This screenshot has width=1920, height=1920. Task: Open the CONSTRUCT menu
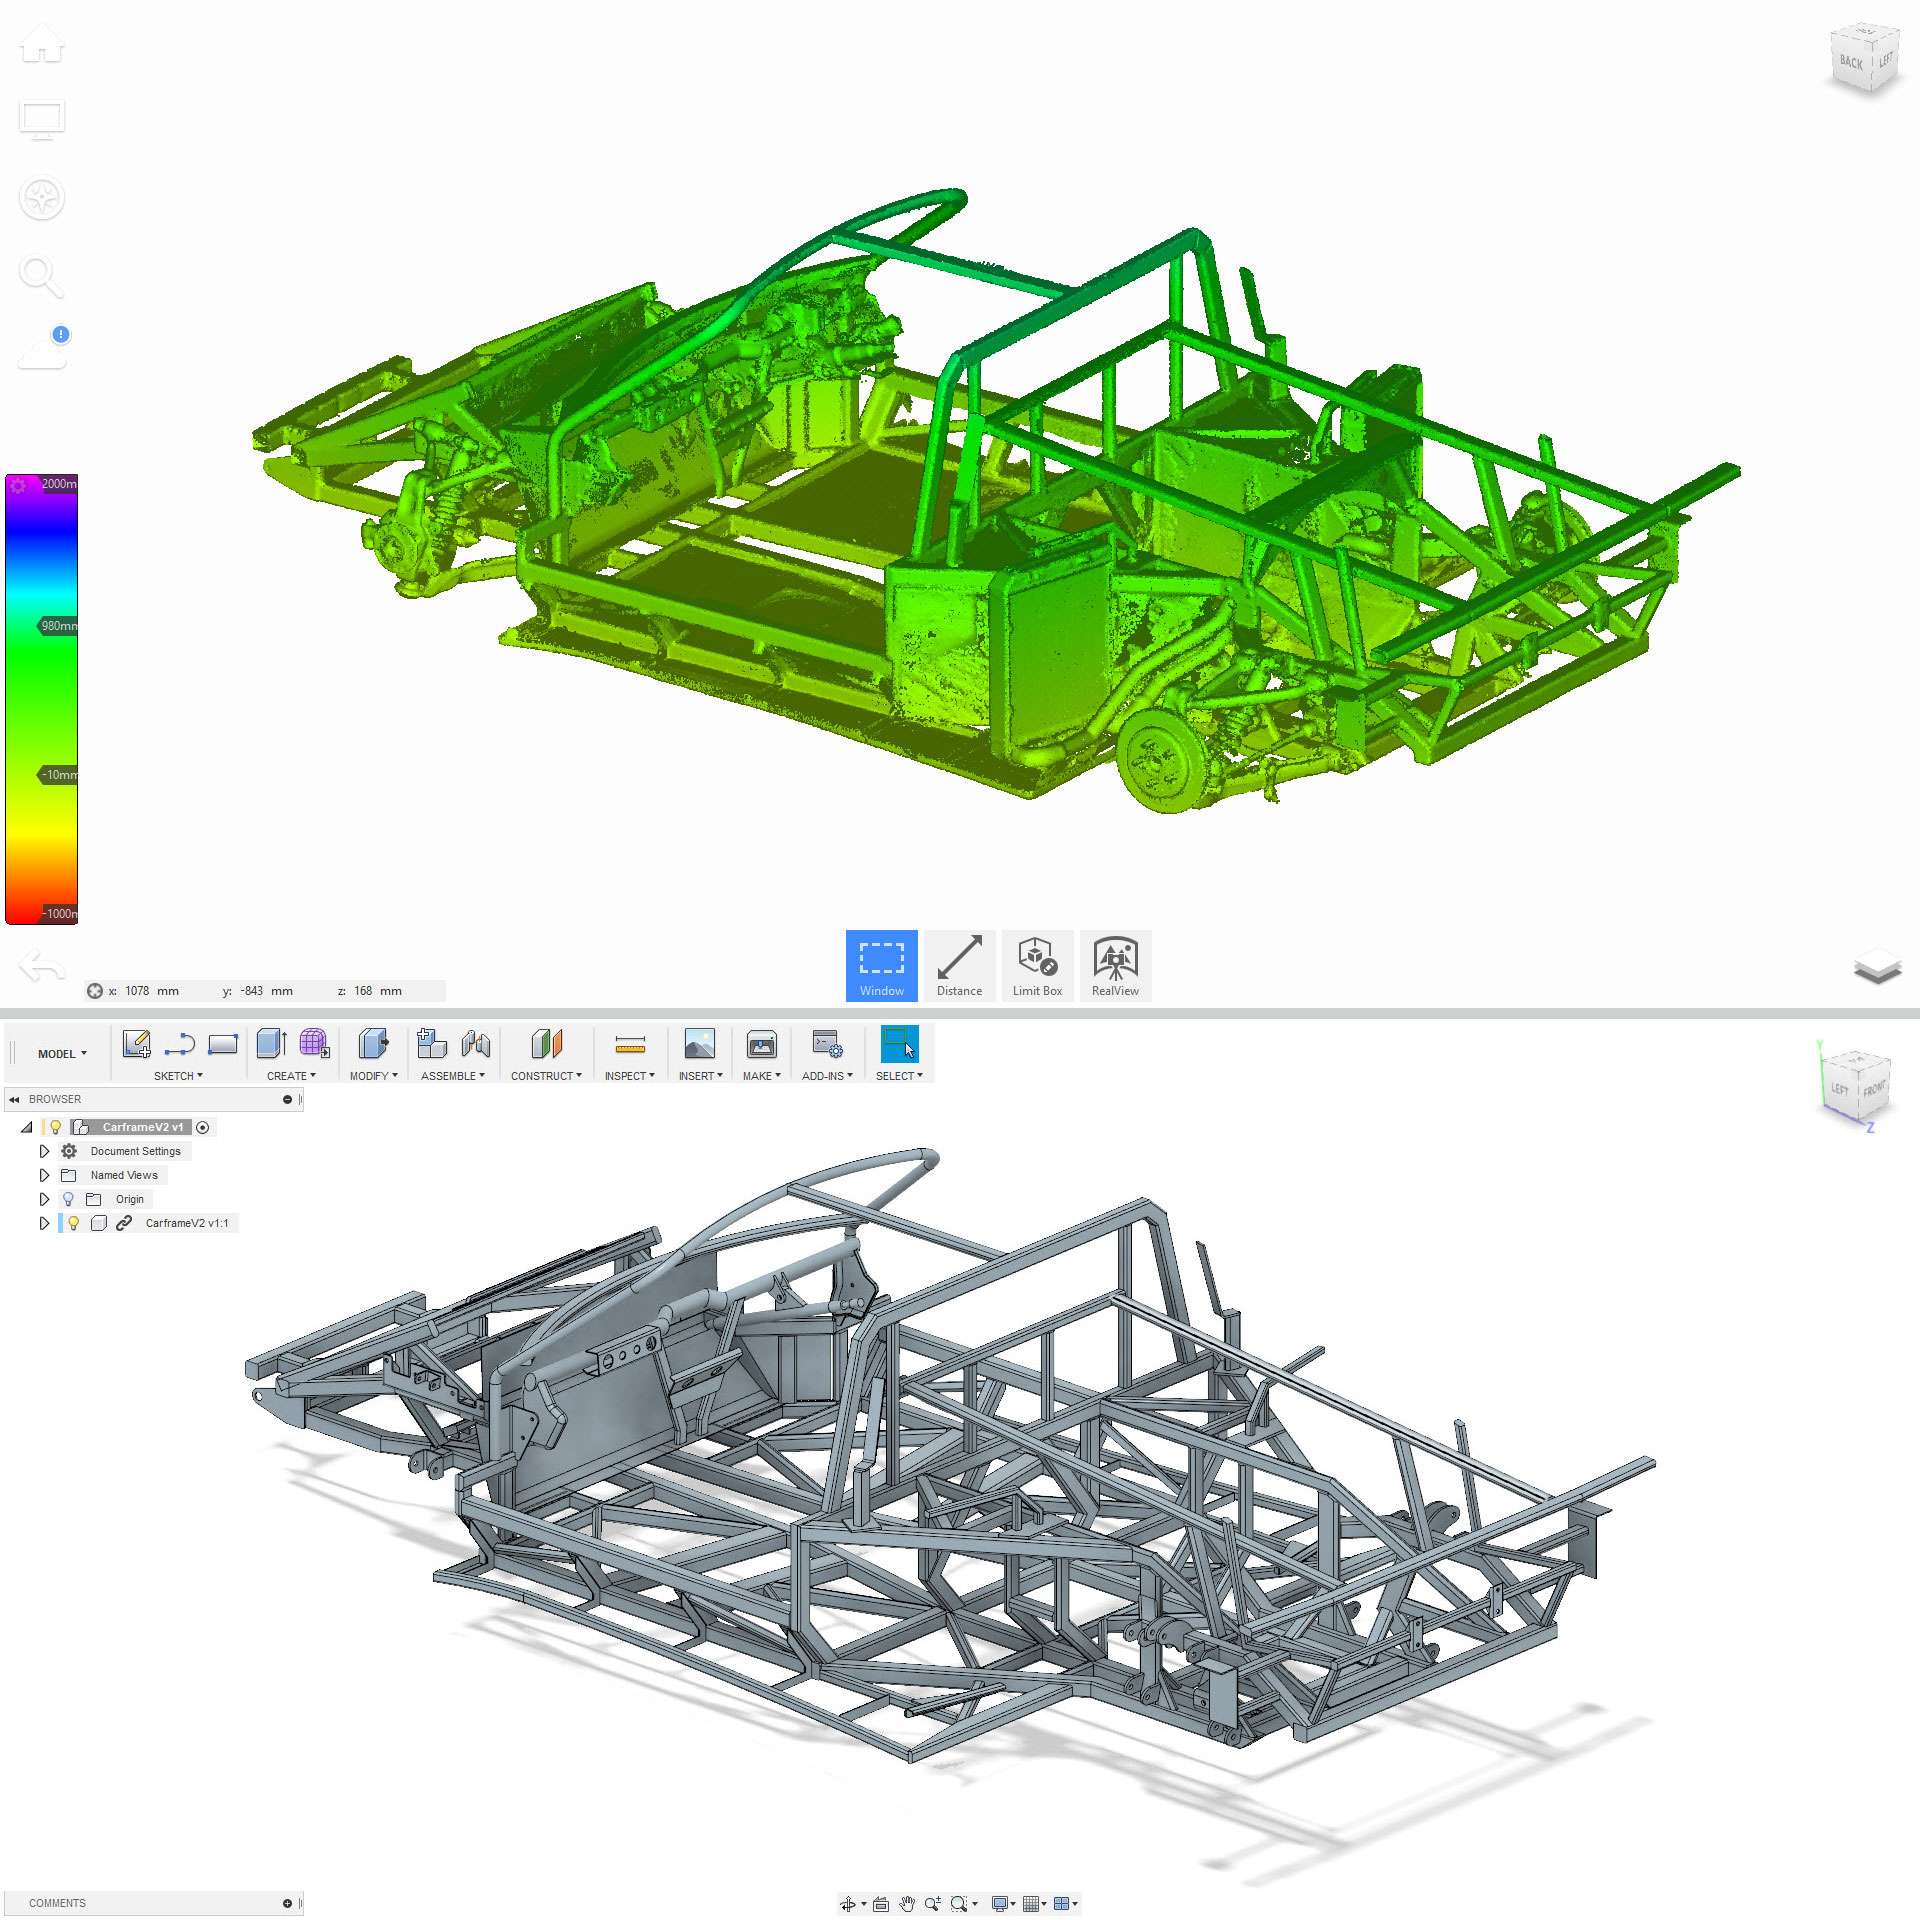545,1076
